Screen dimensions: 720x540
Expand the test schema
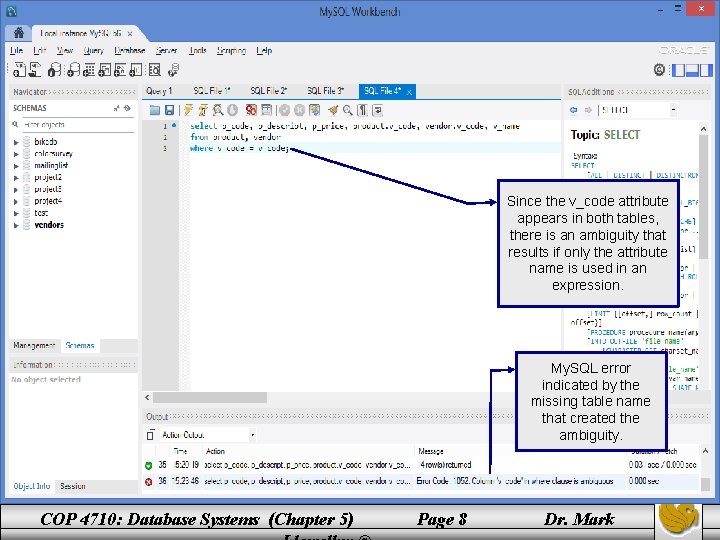point(16,214)
